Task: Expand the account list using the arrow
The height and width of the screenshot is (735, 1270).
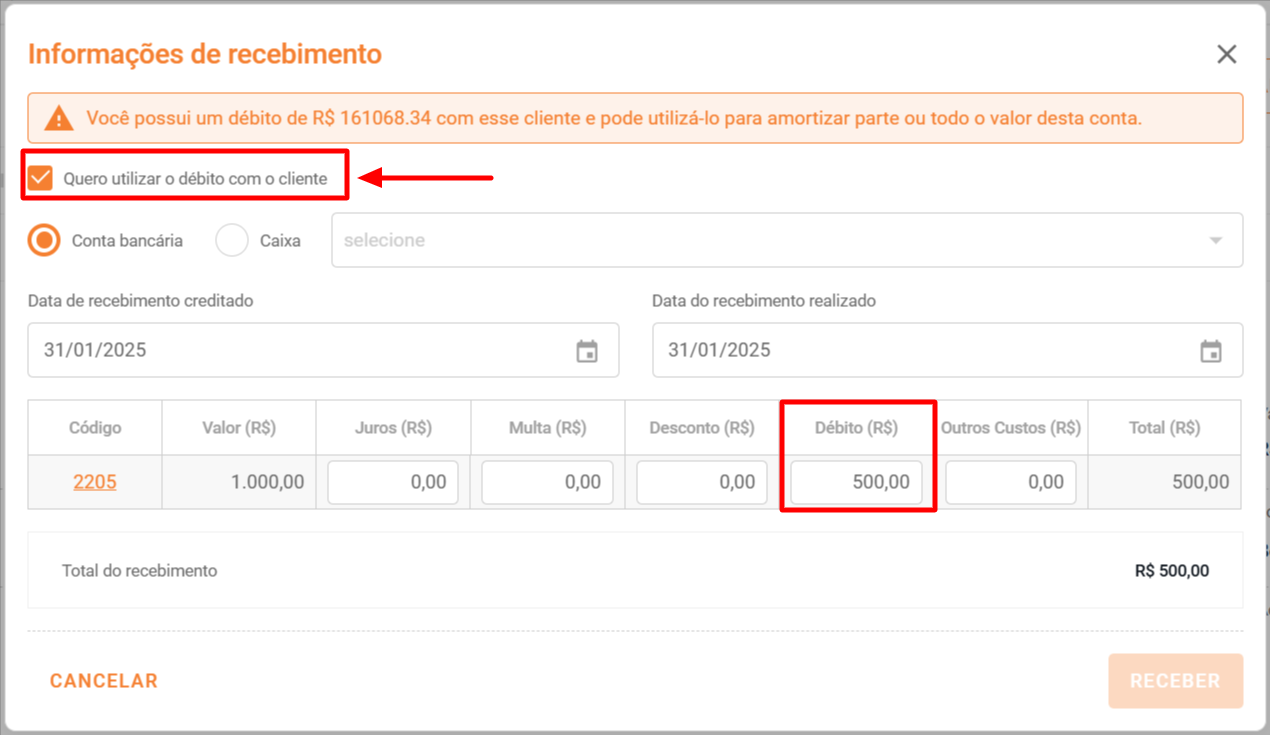Action: [x=1216, y=241]
